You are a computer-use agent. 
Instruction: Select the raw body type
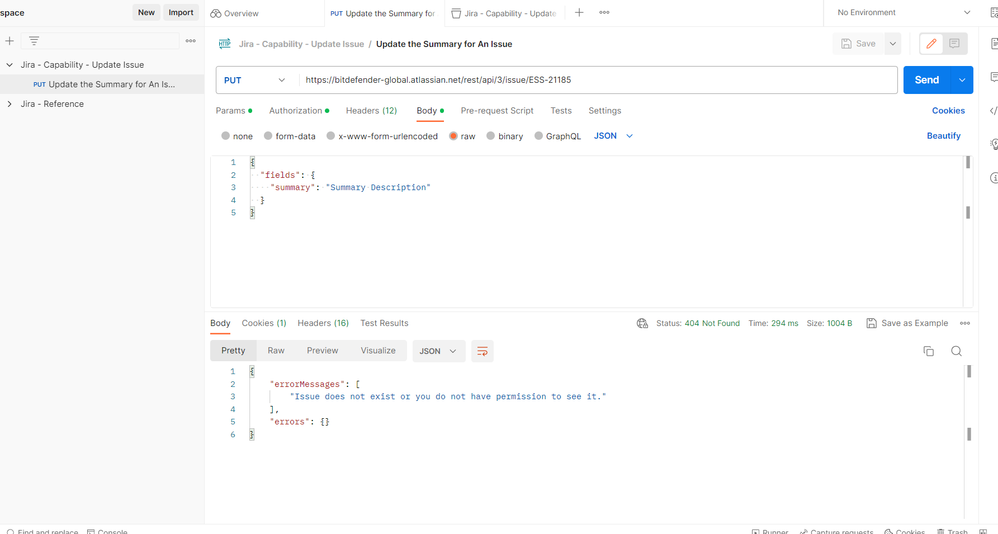[462, 136]
